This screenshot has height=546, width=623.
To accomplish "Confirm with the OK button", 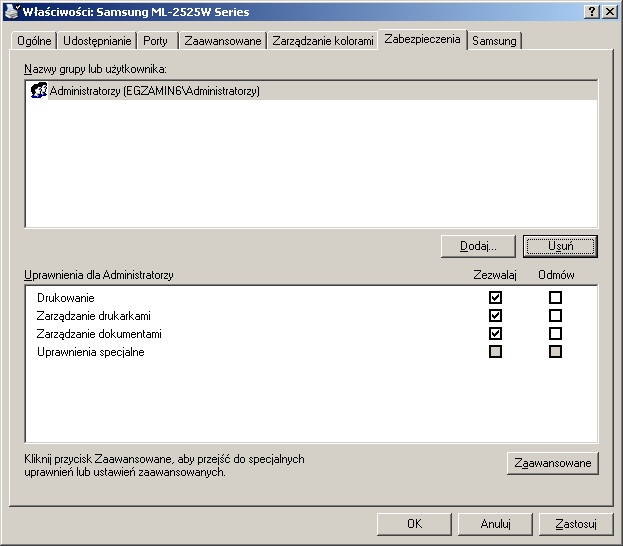I will coord(414,524).
